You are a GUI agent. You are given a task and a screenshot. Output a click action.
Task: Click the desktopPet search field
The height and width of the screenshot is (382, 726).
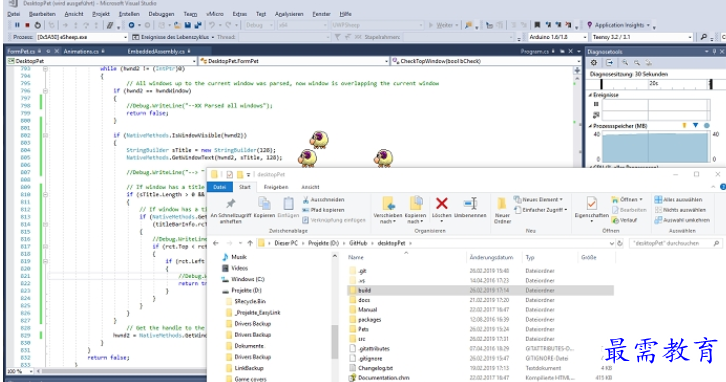click(676, 243)
